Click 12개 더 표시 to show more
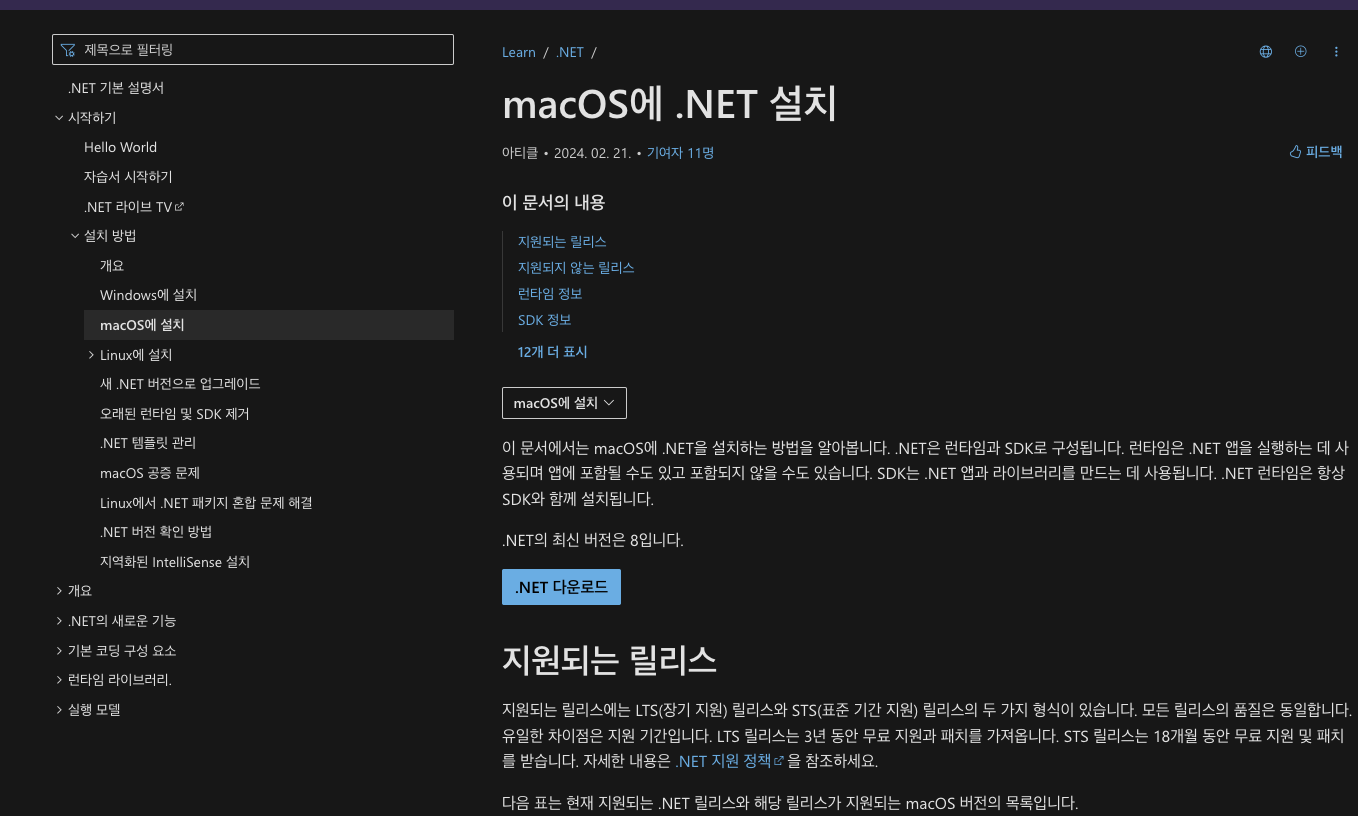Viewport: 1358px width, 816px height. (x=553, y=352)
